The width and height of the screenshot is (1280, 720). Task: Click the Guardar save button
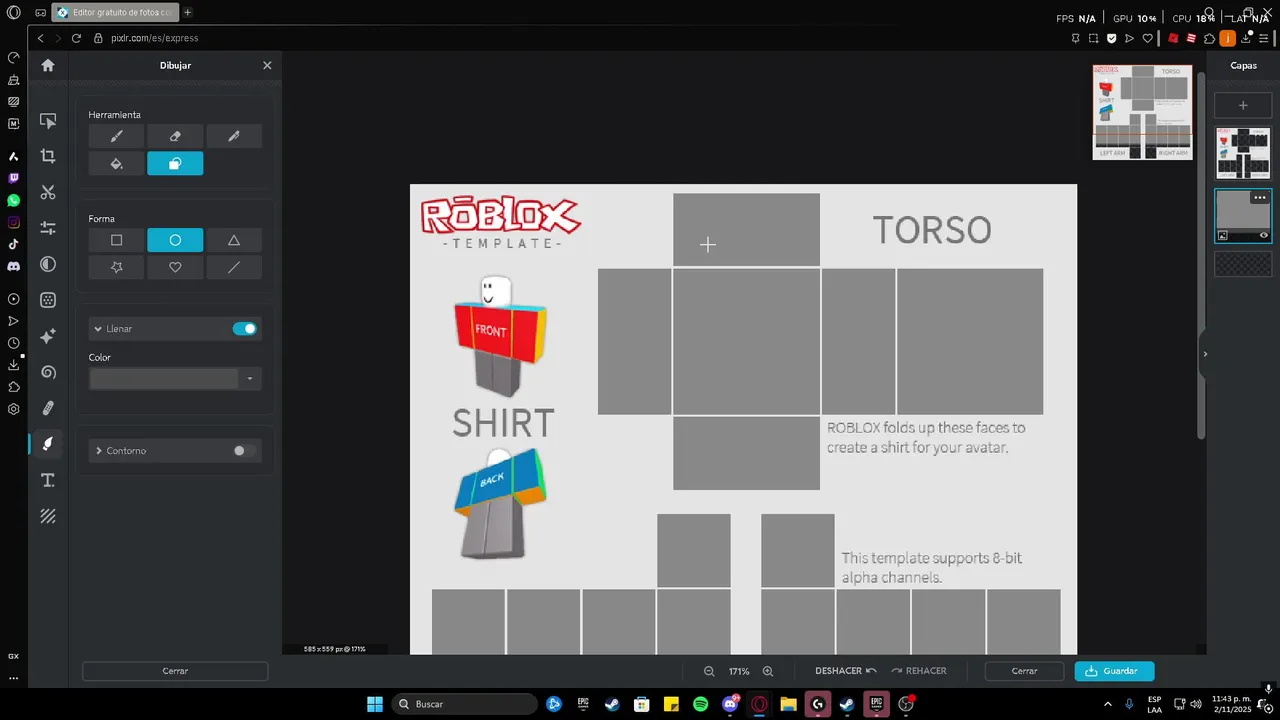pyautogui.click(x=1114, y=671)
